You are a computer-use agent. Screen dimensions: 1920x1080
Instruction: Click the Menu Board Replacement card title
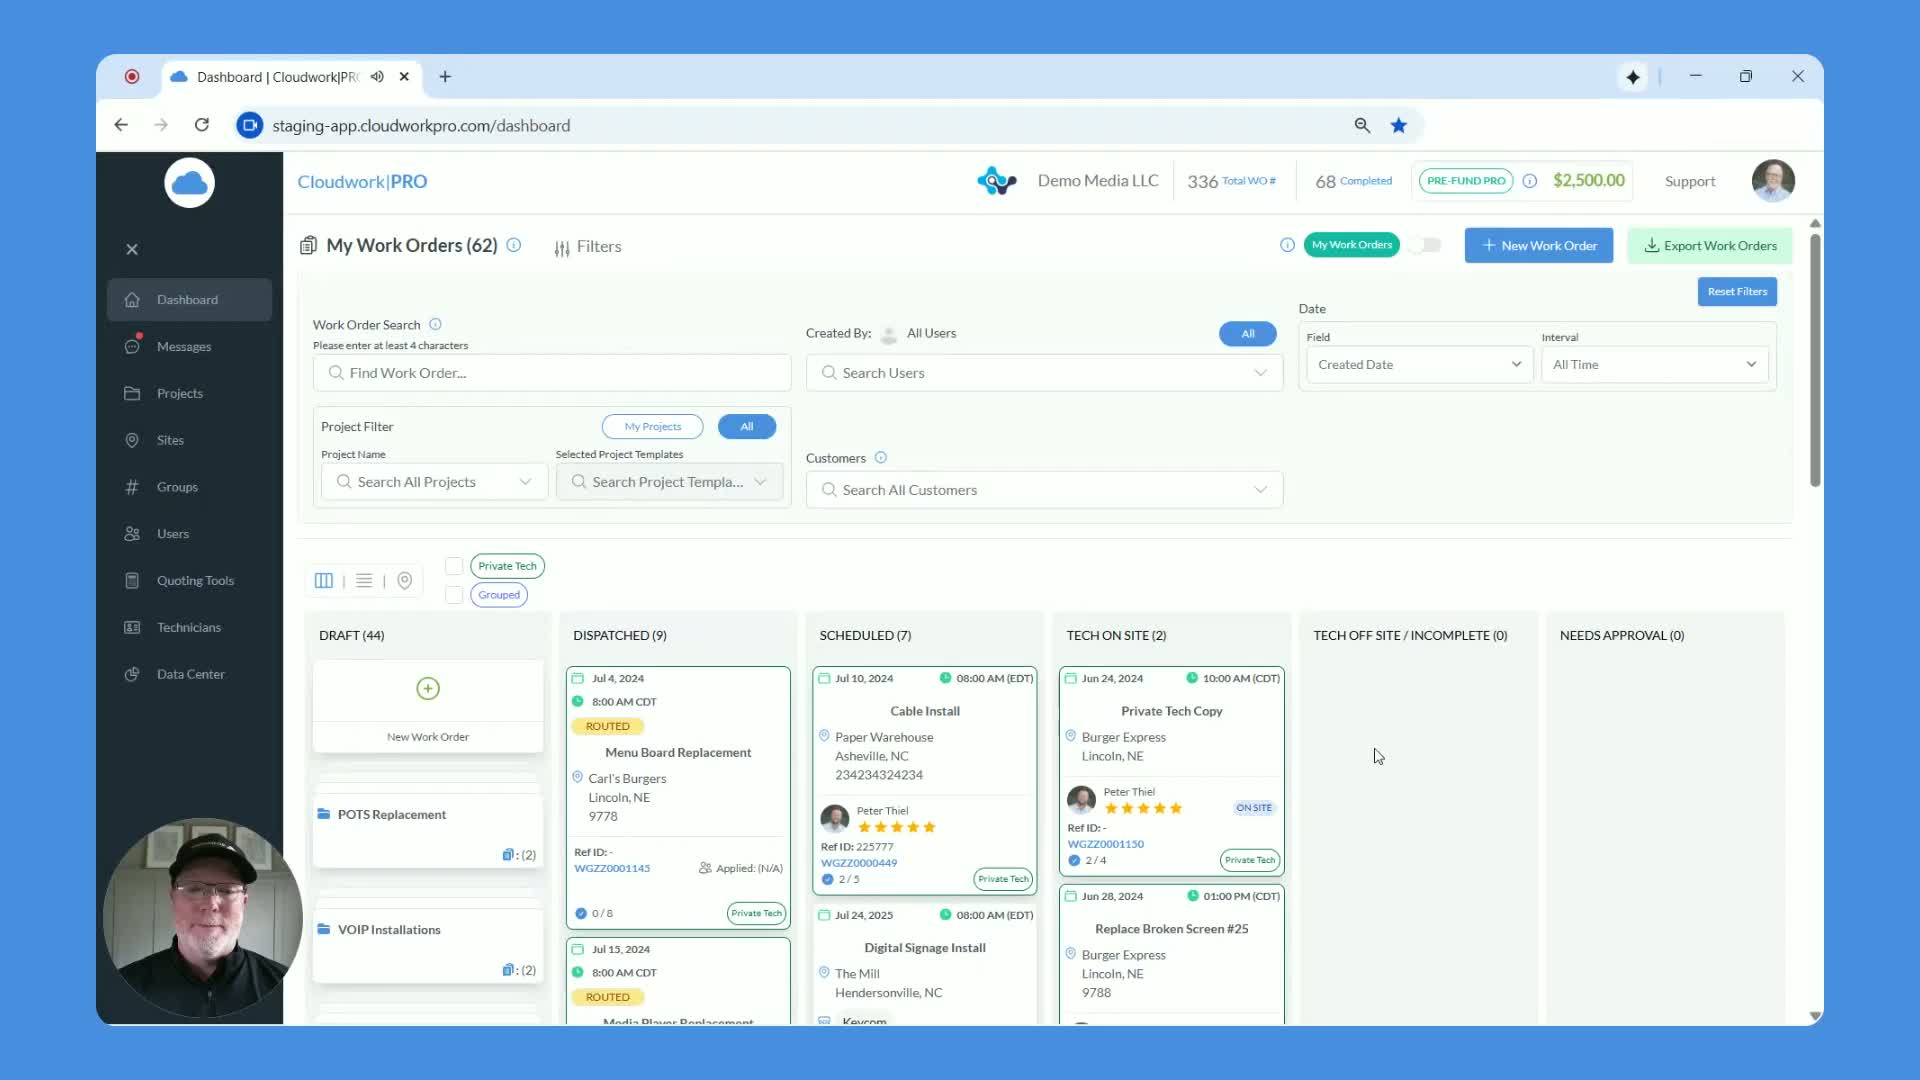tap(678, 753)
